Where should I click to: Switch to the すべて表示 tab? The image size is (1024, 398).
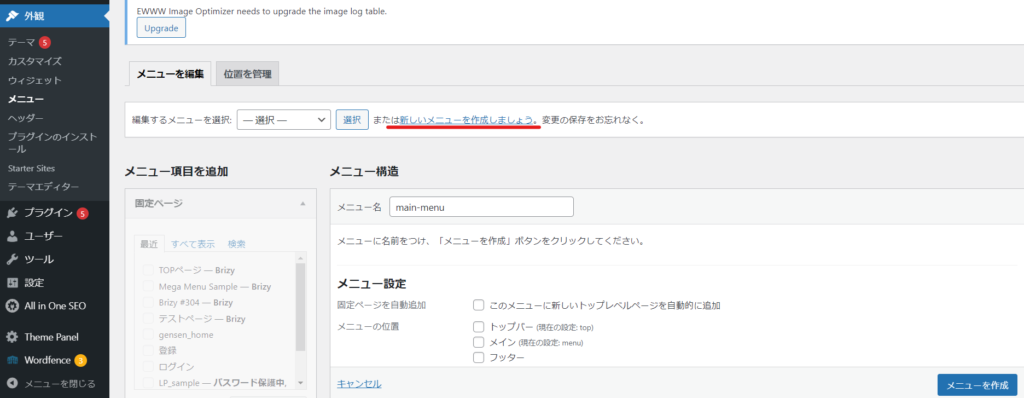193,244
